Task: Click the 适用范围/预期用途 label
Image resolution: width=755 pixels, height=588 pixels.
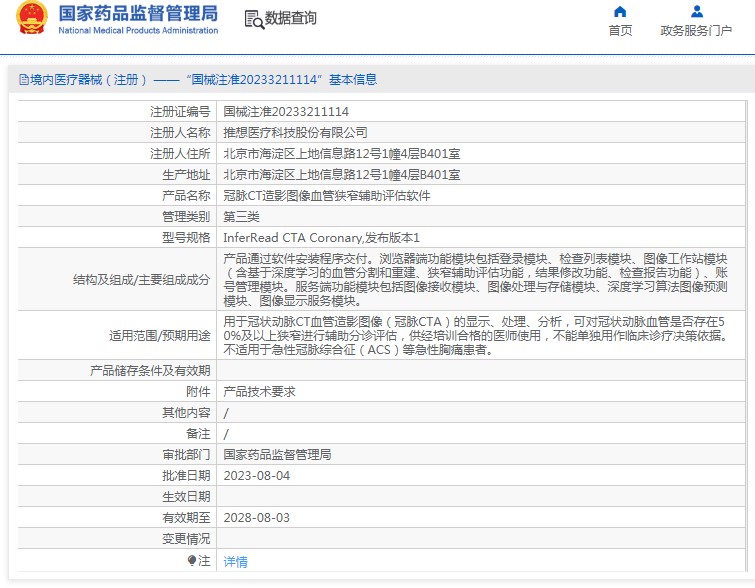Action: pyautogui.click(x=160, y=336)
